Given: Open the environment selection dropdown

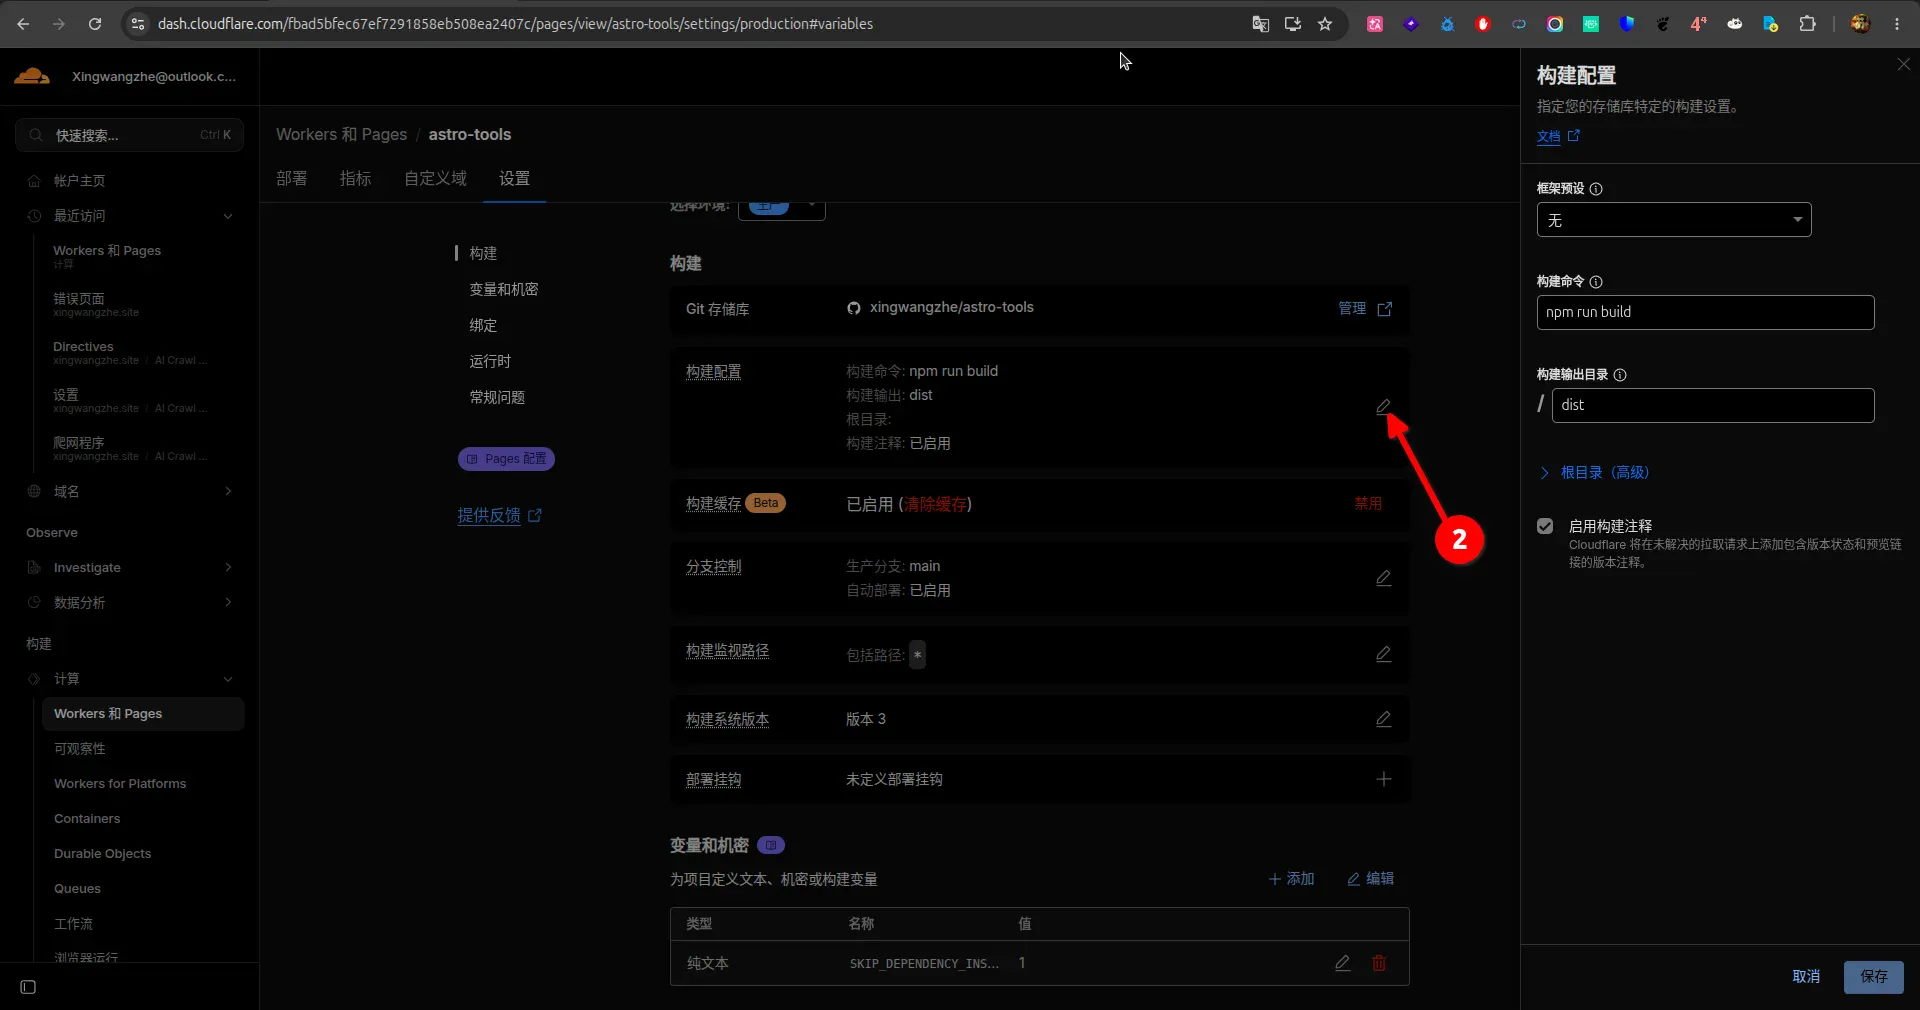Looking at the screenshot, I should 782,206.
